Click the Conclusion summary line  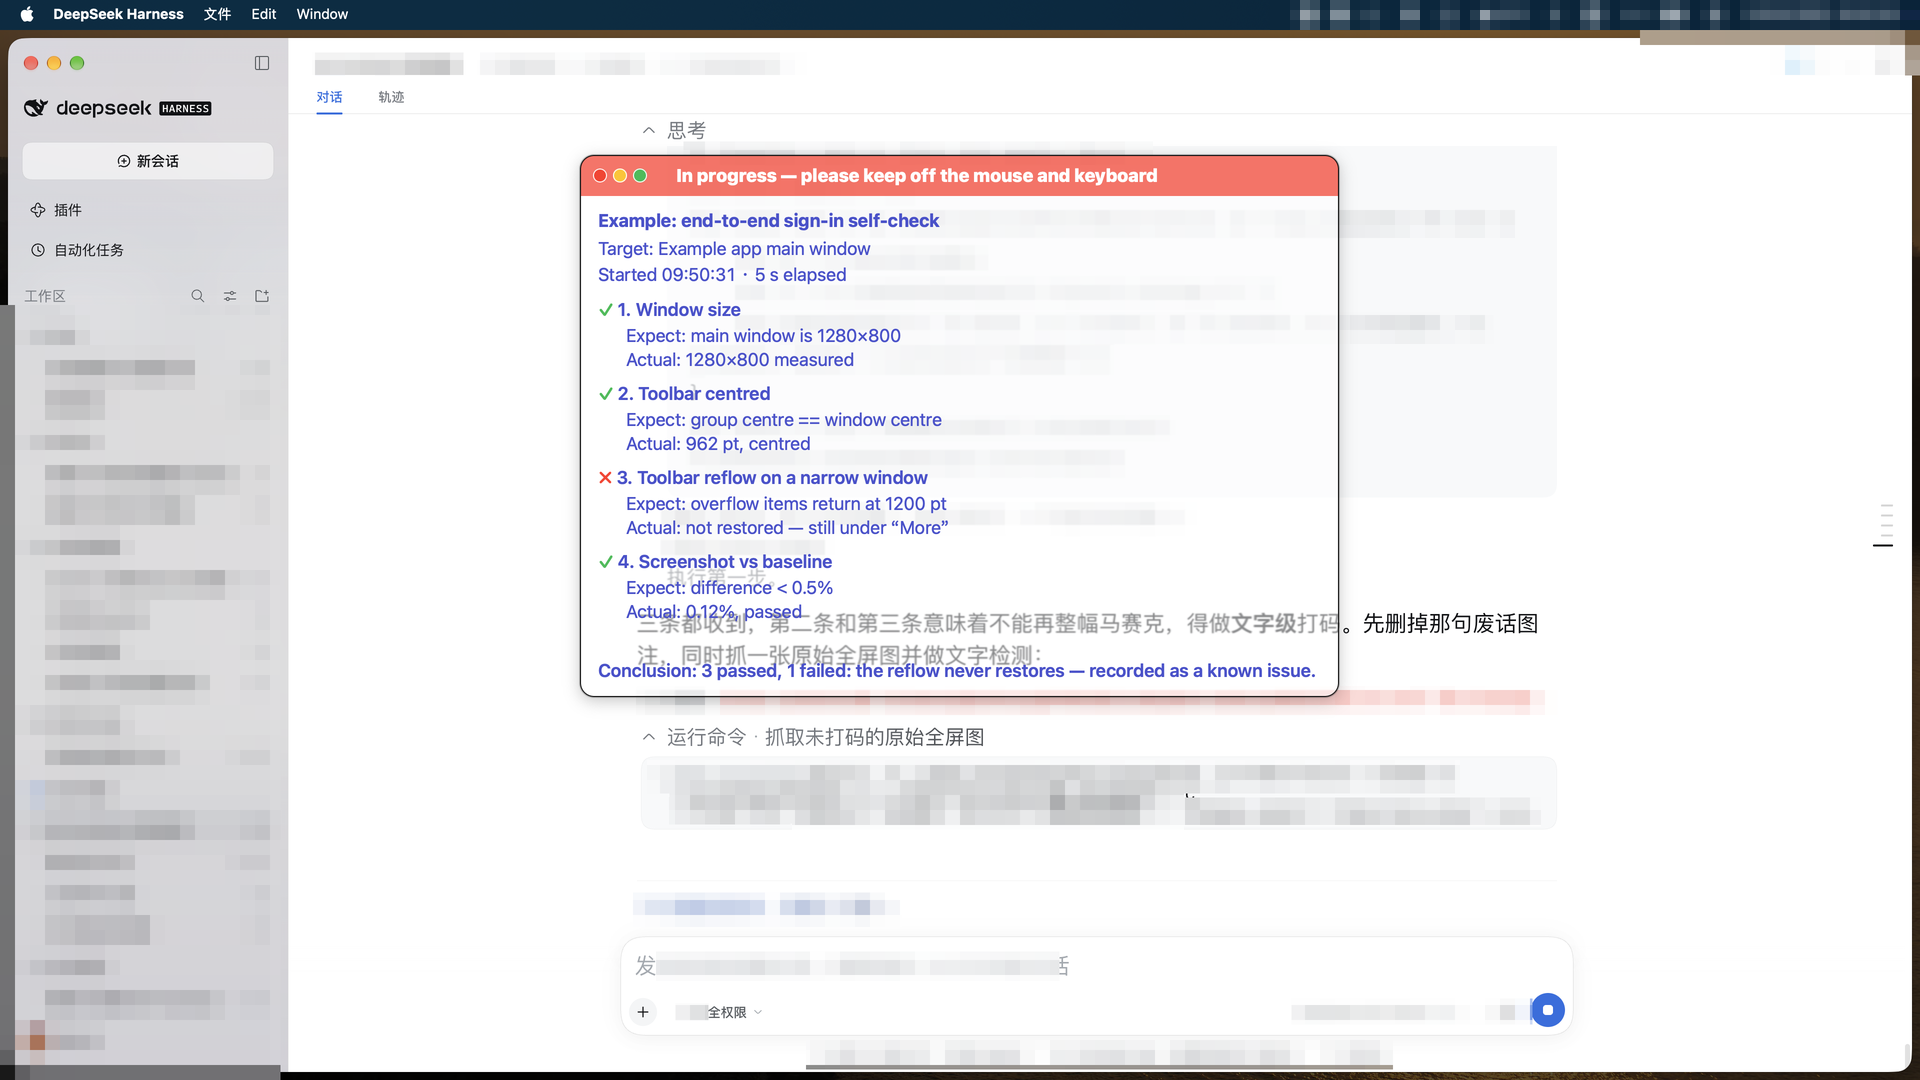[x=957, y=671]
